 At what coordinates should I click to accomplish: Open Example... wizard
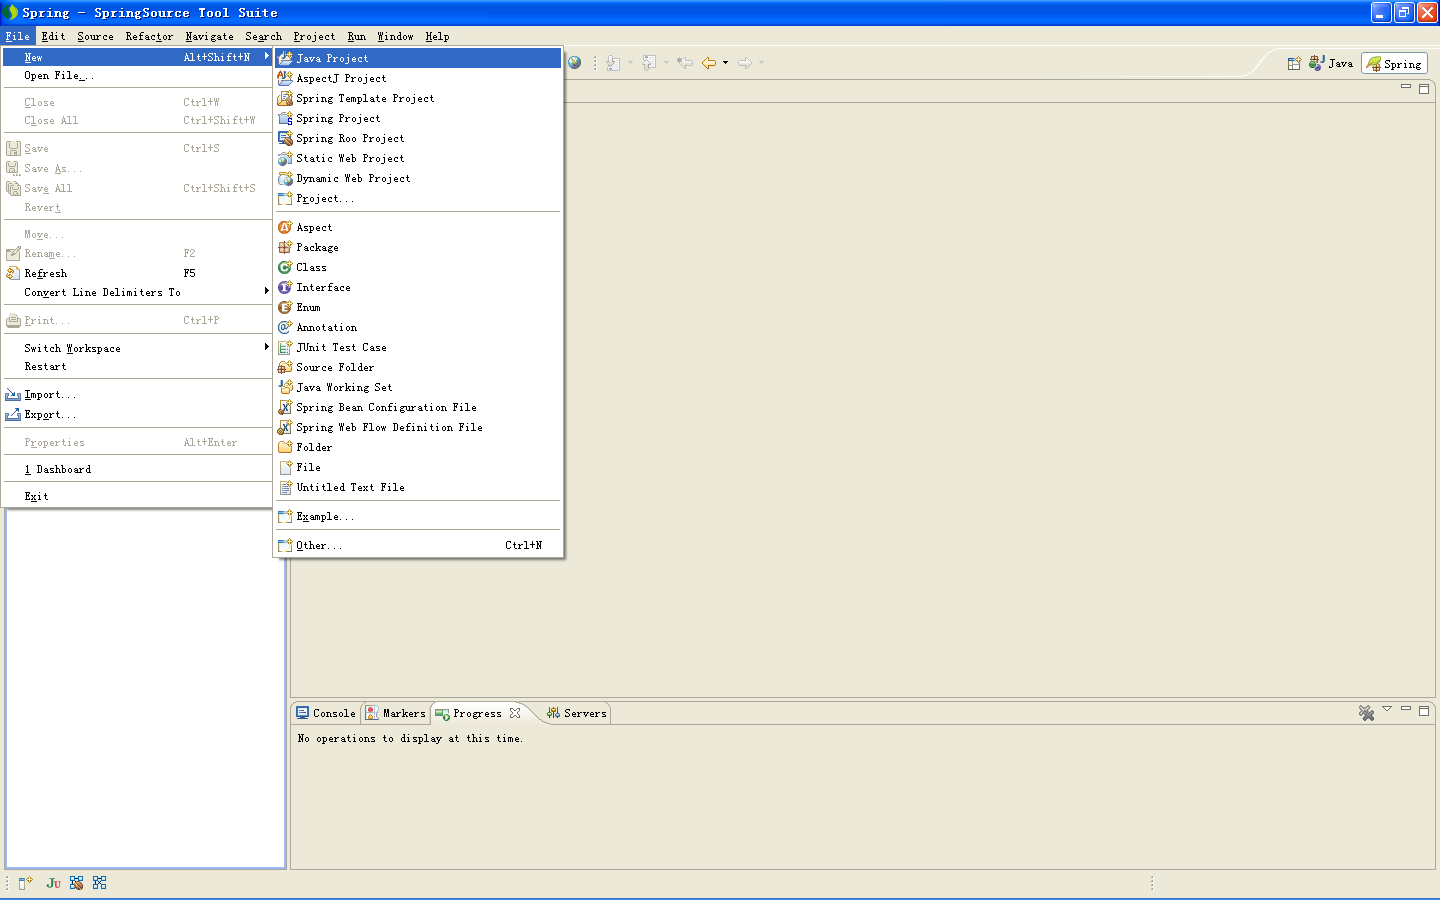pos(418,516)
